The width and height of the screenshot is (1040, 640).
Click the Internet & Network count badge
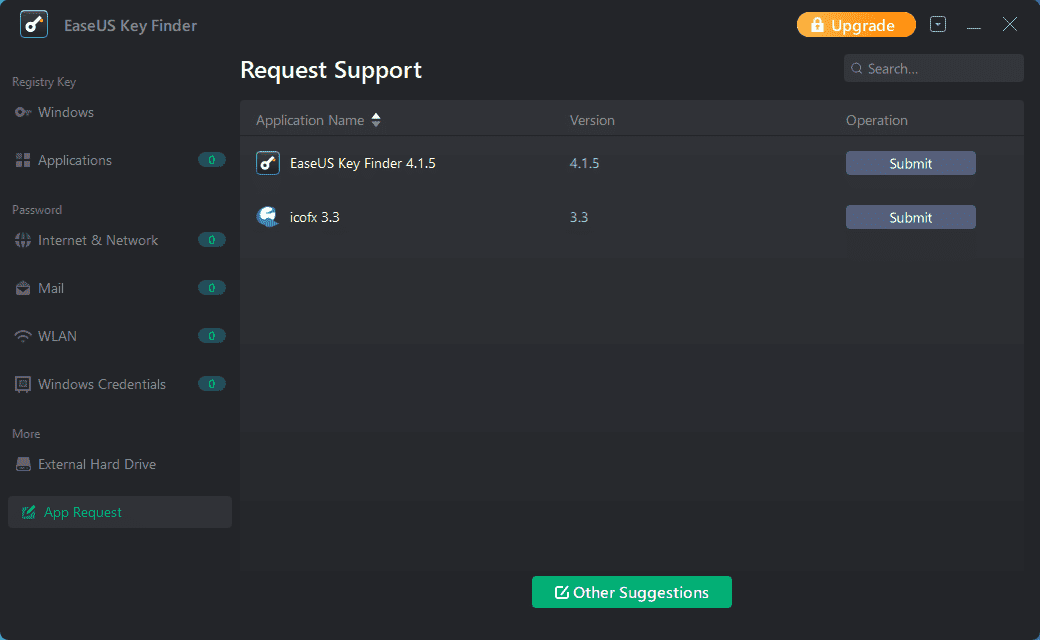coord(212,240)
